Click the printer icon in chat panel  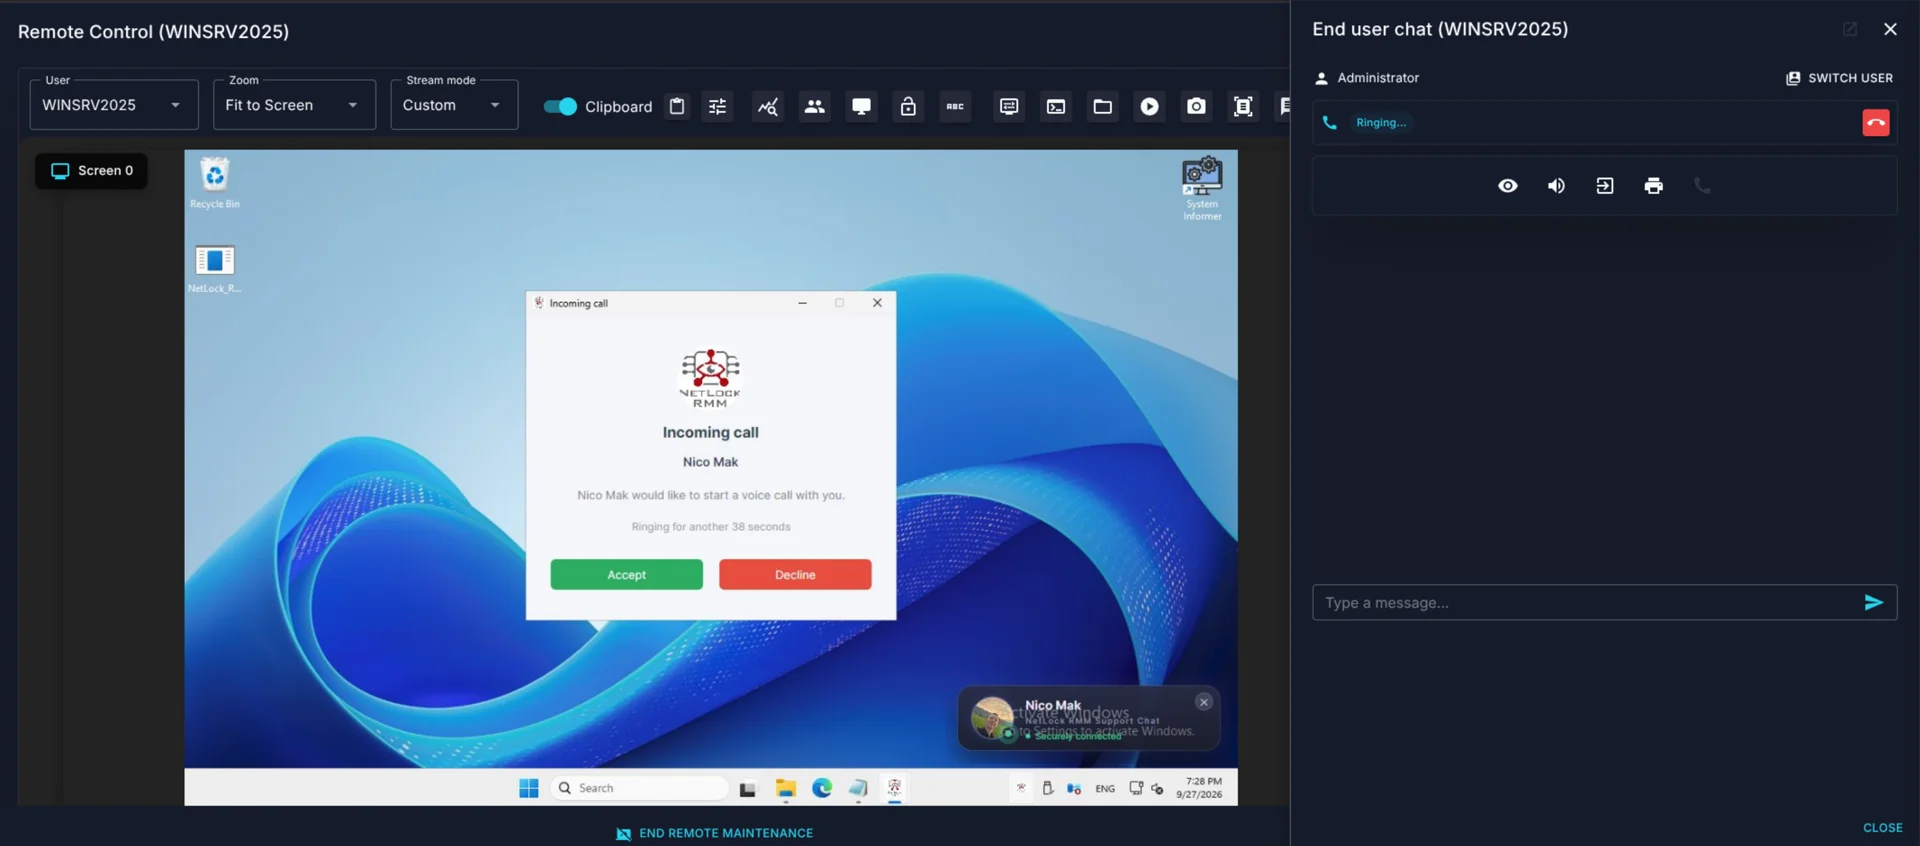1654,186
